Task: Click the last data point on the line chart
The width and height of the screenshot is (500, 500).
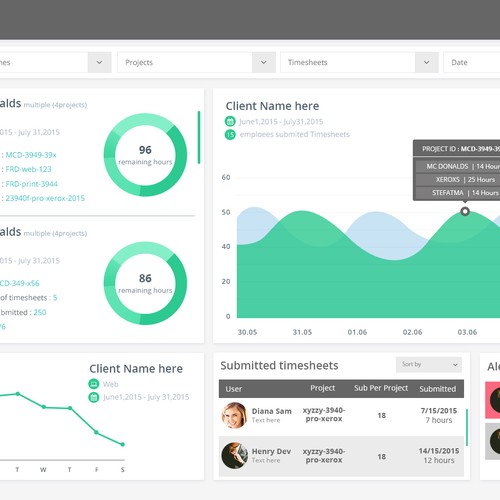Action: point(123,444)
